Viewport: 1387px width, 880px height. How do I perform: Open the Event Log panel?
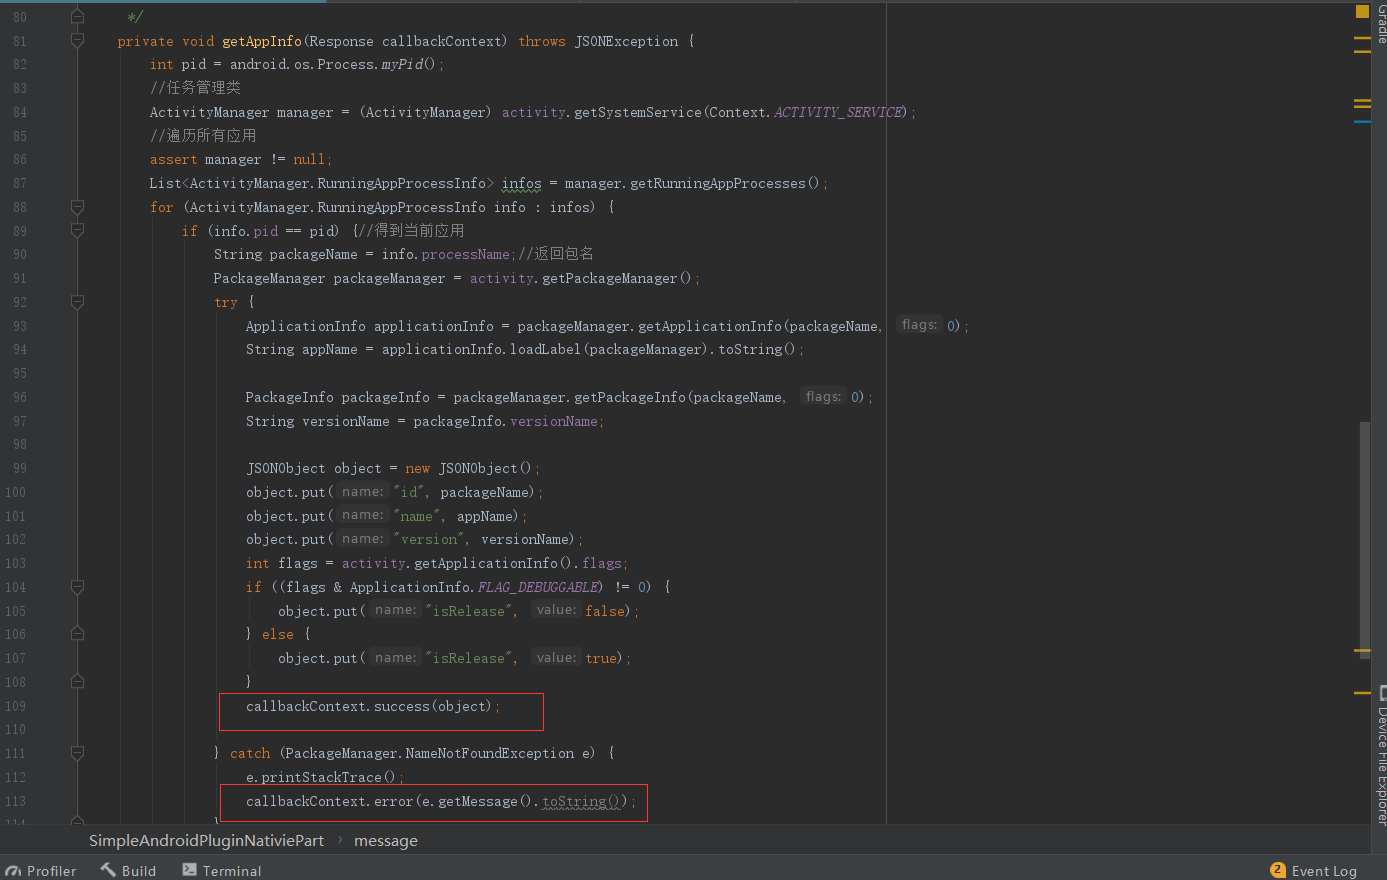(1314, 871)
